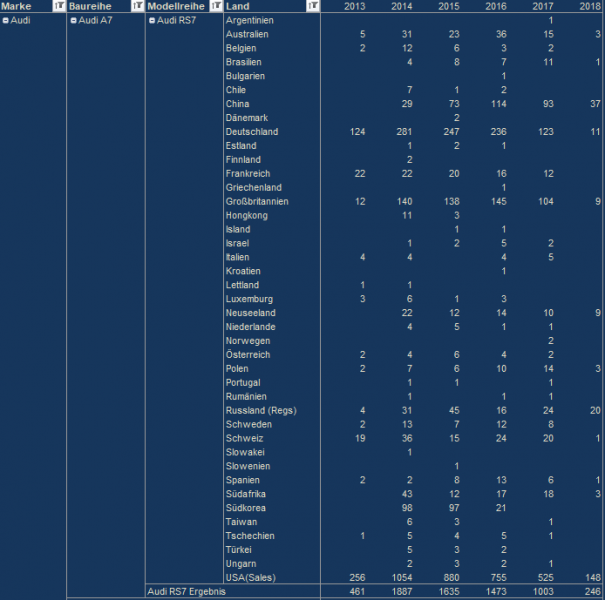The image size is (605, 600).
Task: Select the Griechenland row label
Action: [x=254, y=188]
